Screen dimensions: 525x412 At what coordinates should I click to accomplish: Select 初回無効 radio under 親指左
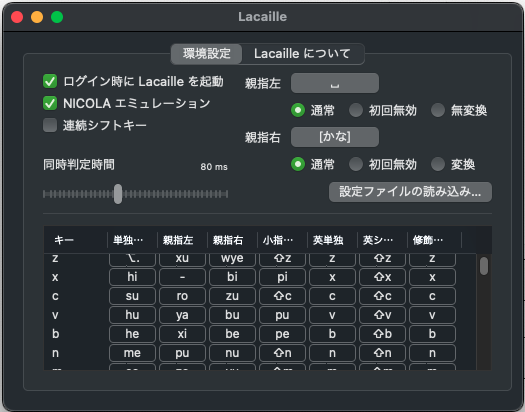pos(356,110)
